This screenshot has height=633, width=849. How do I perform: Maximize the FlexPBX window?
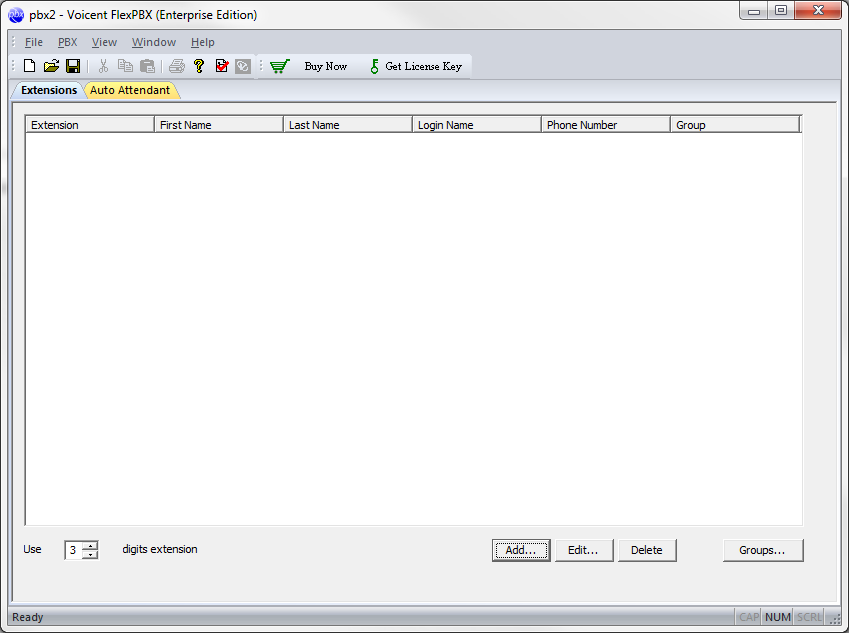click(x=781, y=11)
